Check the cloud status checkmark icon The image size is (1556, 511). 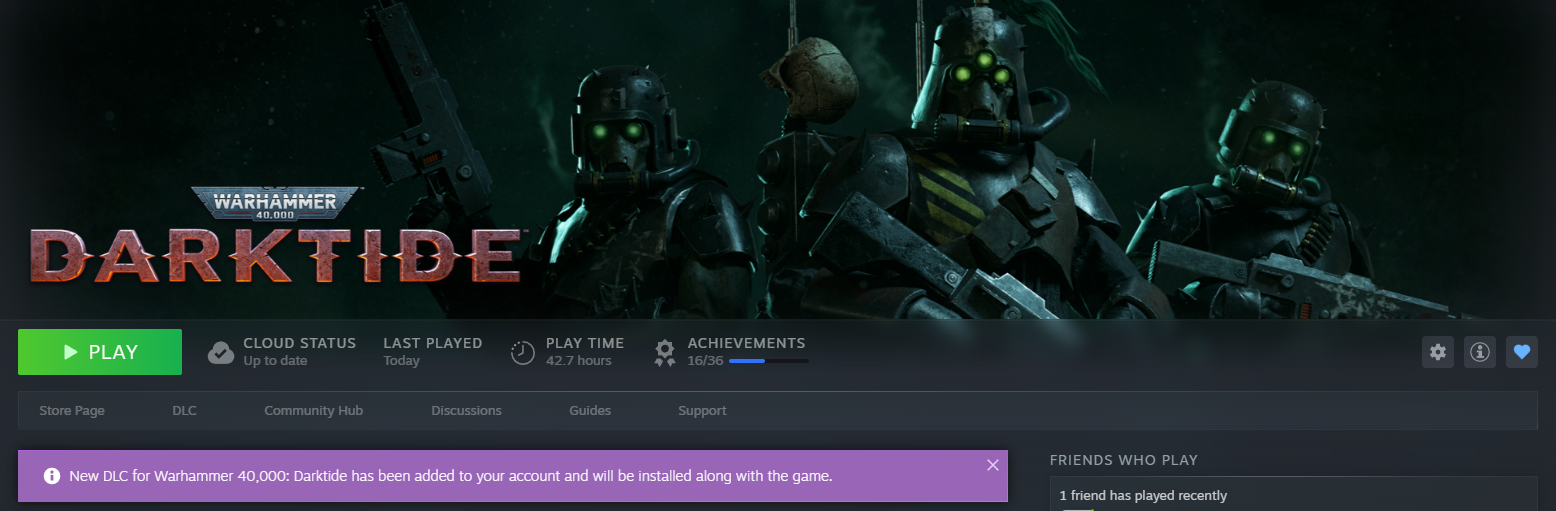pos(221,353)
